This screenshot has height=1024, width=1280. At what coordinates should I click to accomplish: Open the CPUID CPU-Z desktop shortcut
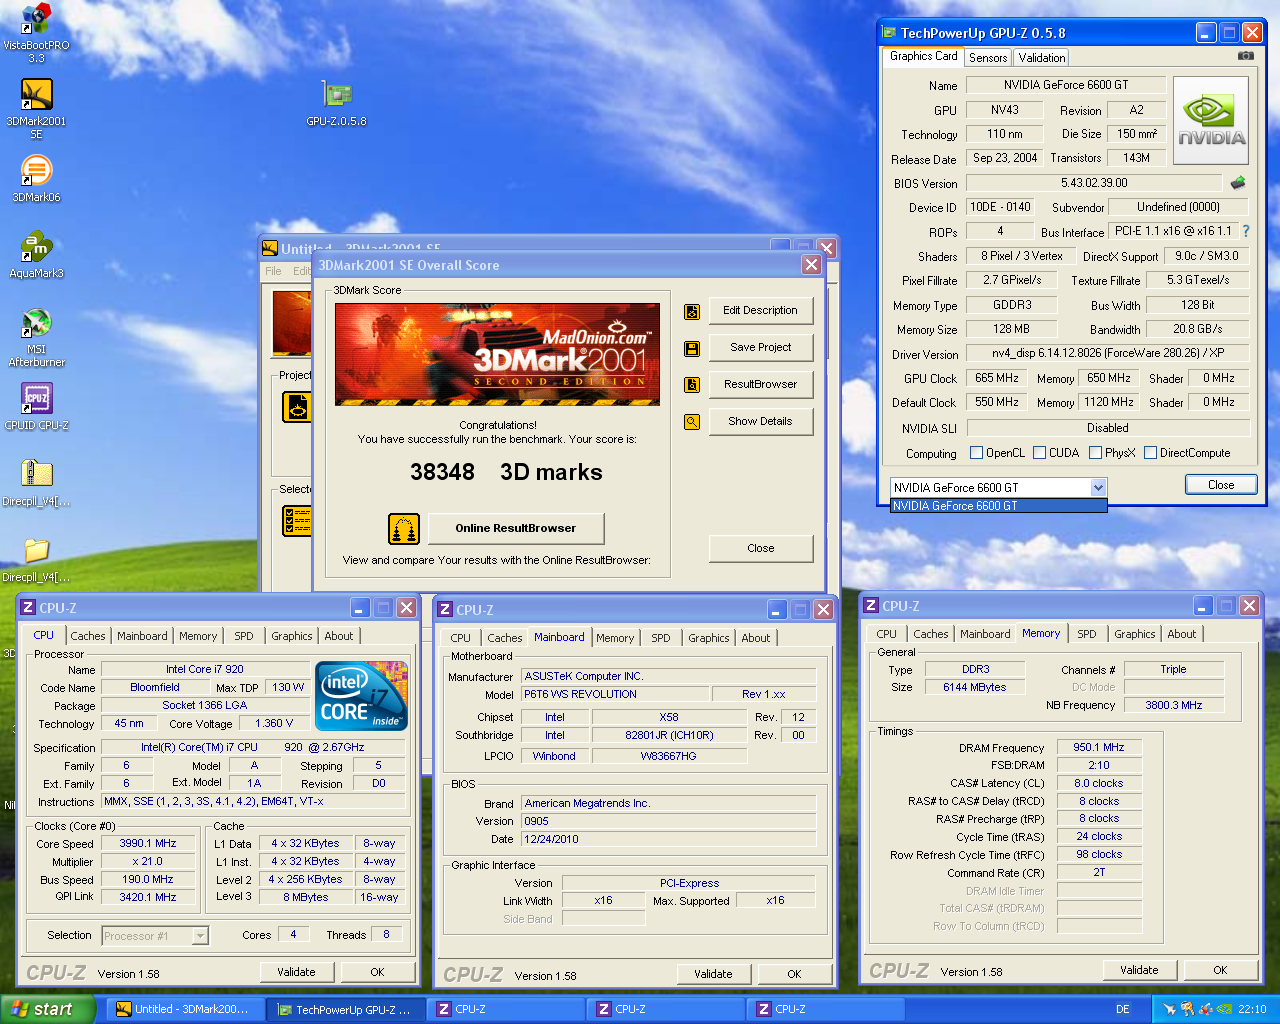click(x=36, y=398)
